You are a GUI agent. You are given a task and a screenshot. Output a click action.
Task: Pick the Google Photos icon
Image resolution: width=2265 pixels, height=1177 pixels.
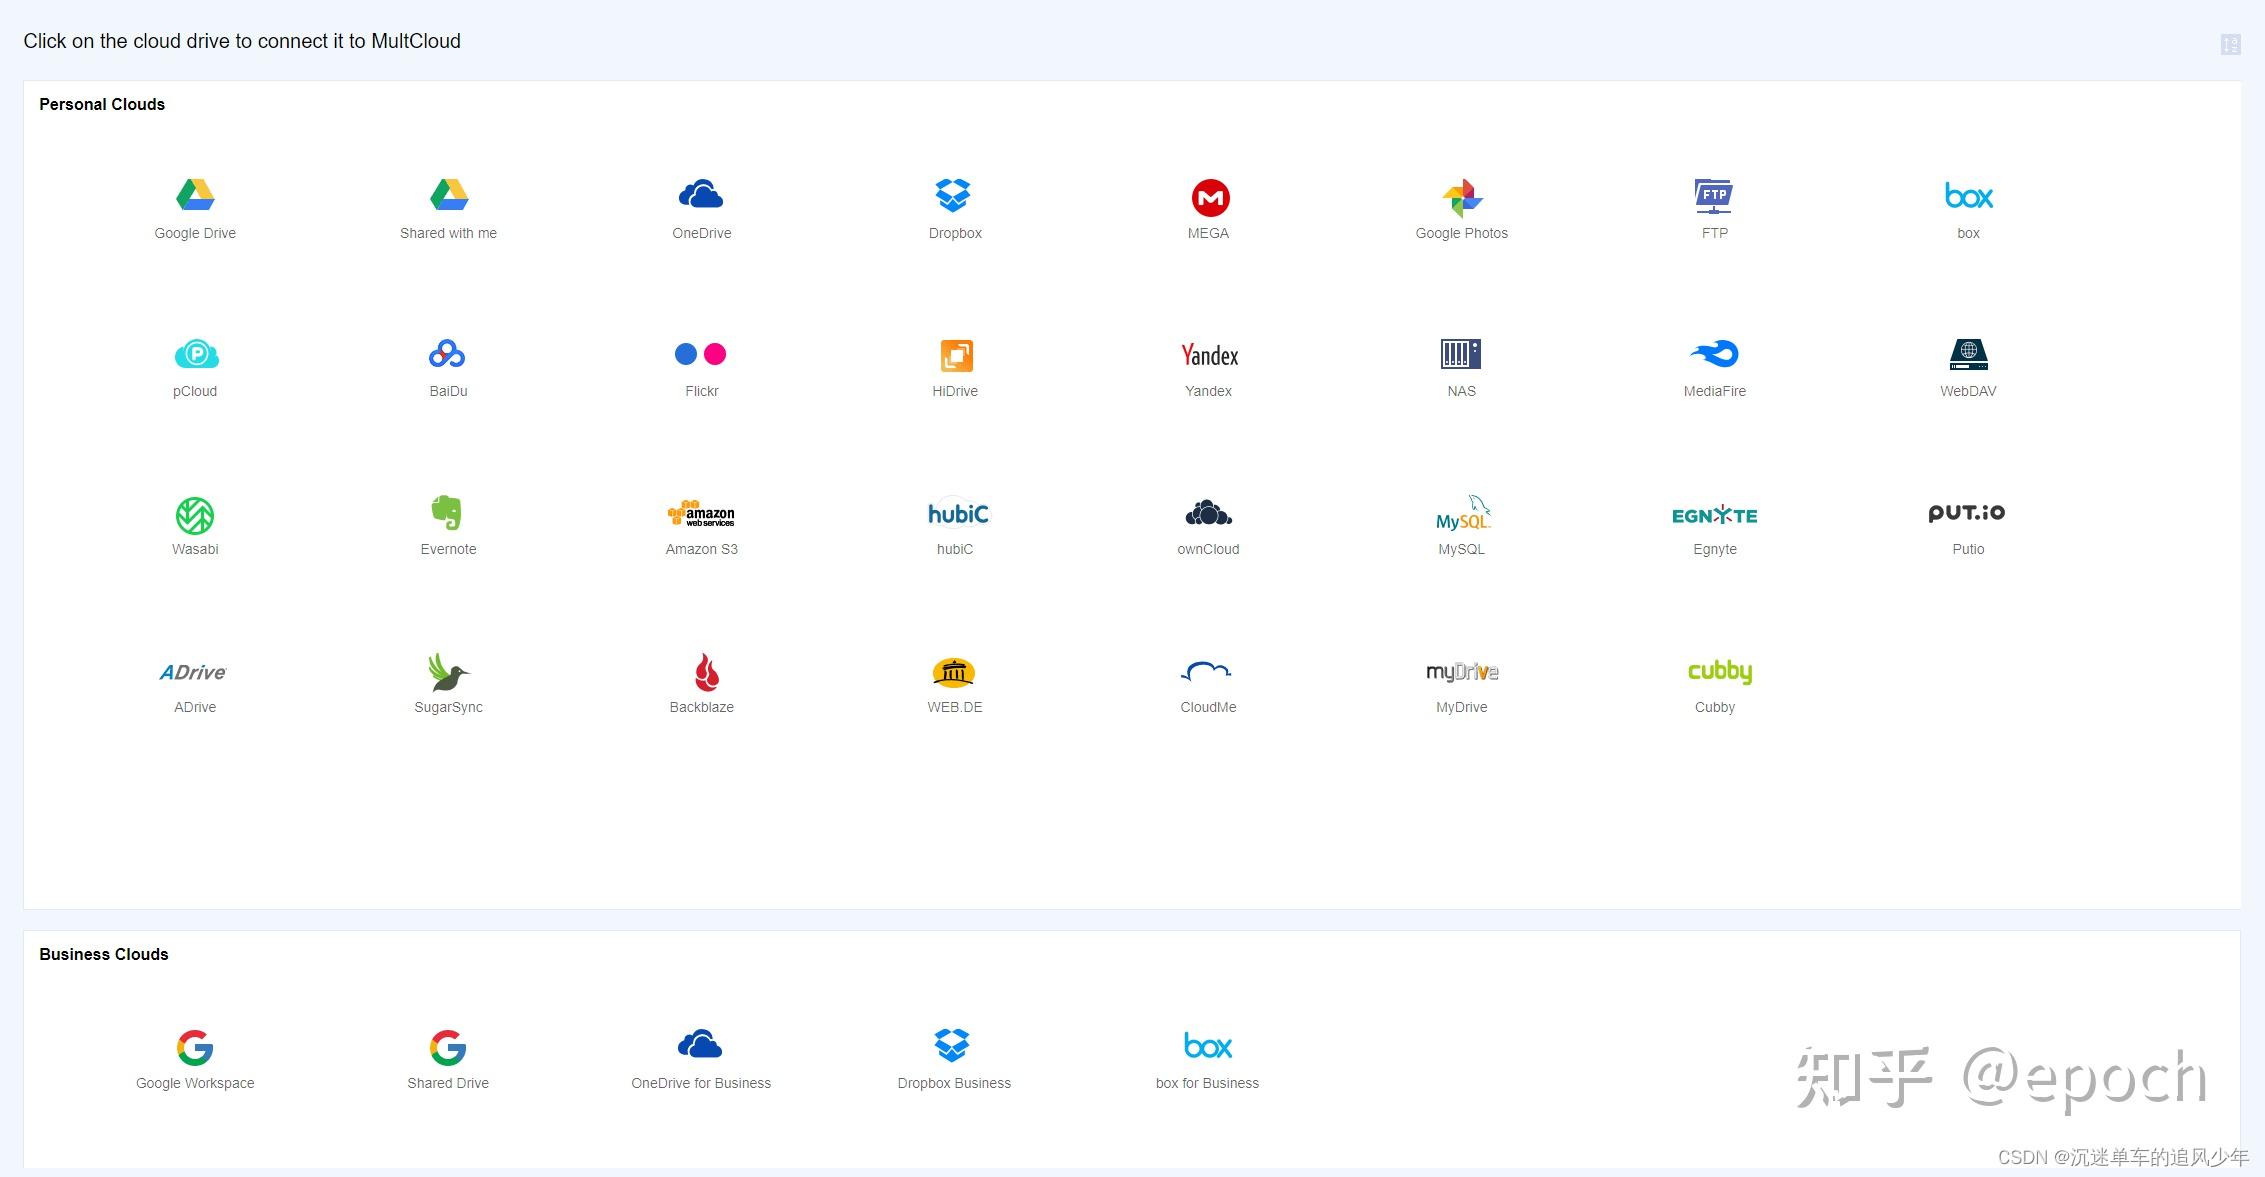1462,198
